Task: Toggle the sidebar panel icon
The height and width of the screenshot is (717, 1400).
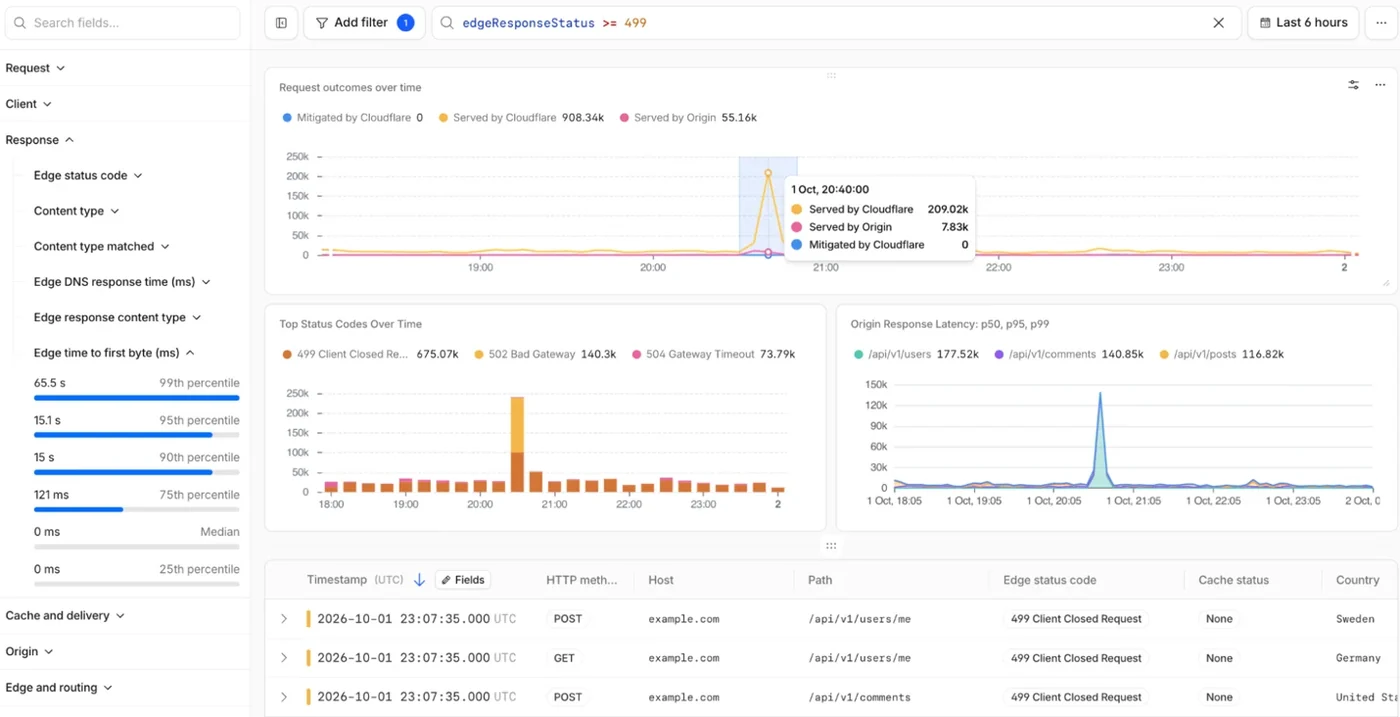Action: coord(281,23)
